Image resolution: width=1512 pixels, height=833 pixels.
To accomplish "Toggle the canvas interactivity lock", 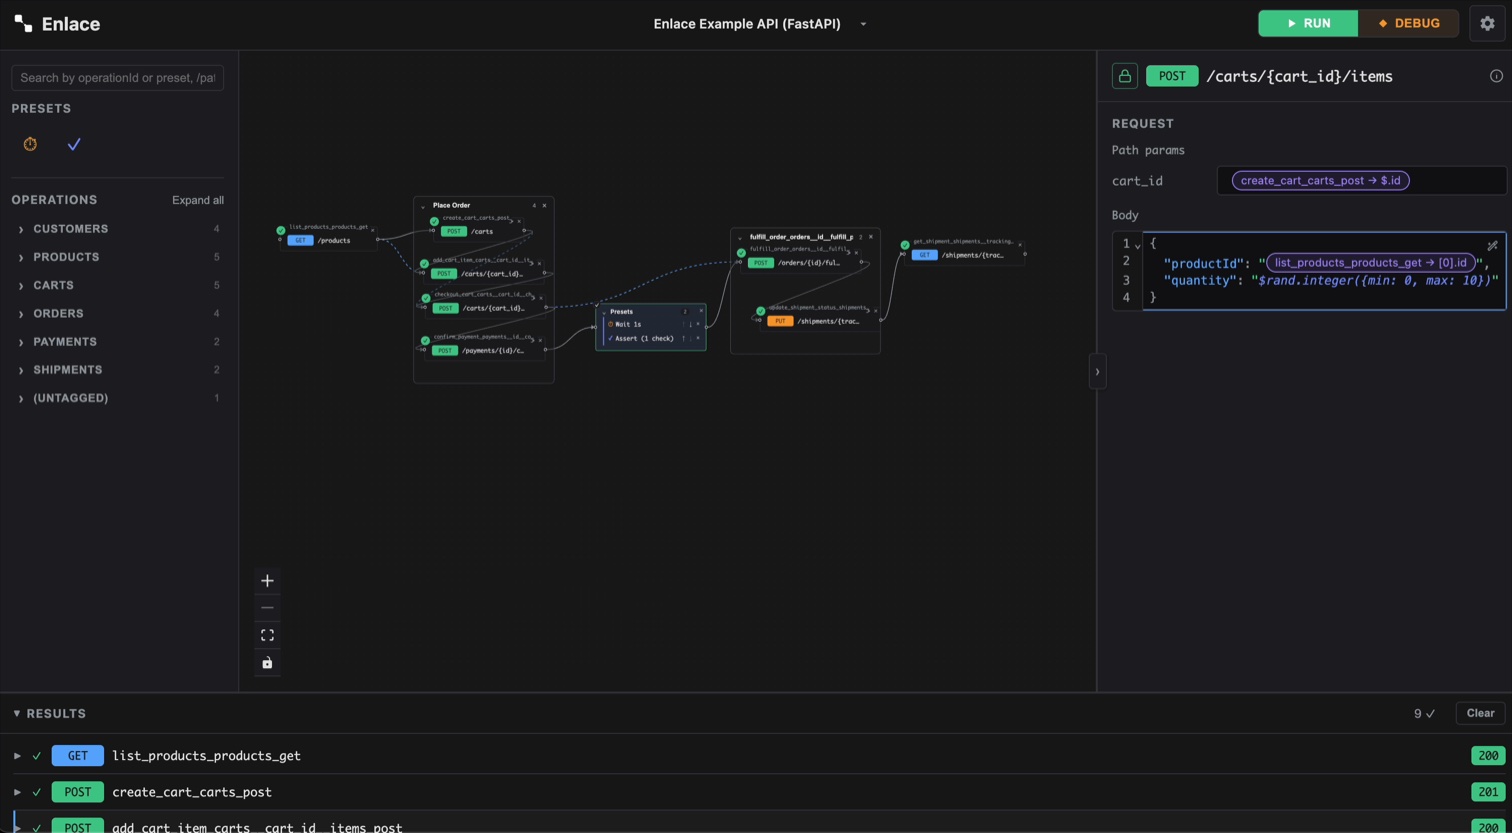I will [267, 662].
